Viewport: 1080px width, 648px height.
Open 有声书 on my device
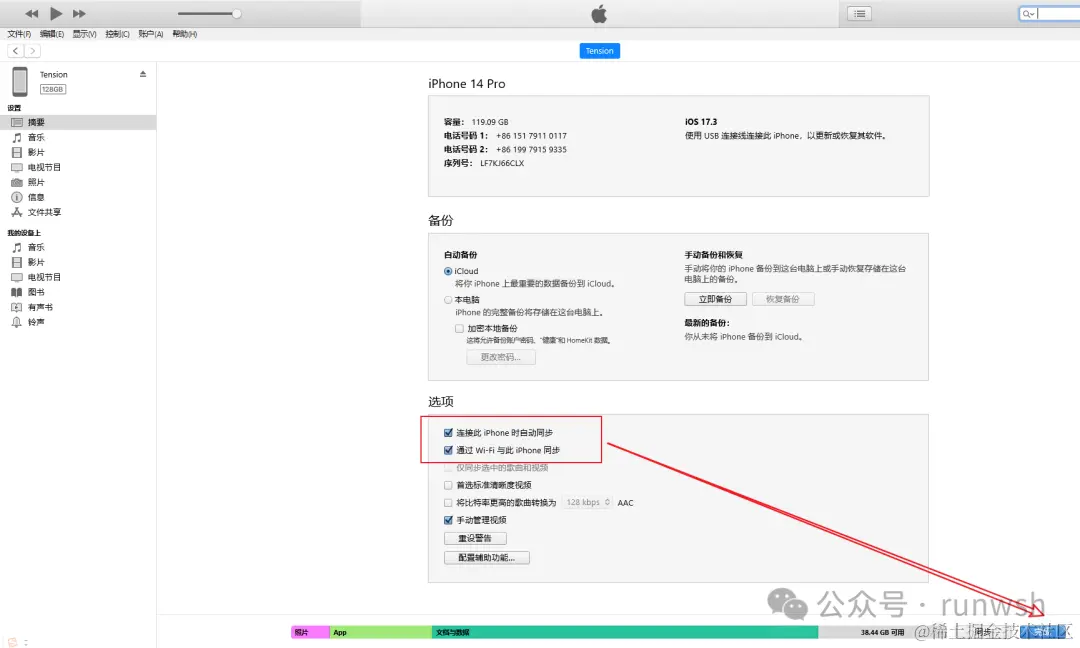78,307
